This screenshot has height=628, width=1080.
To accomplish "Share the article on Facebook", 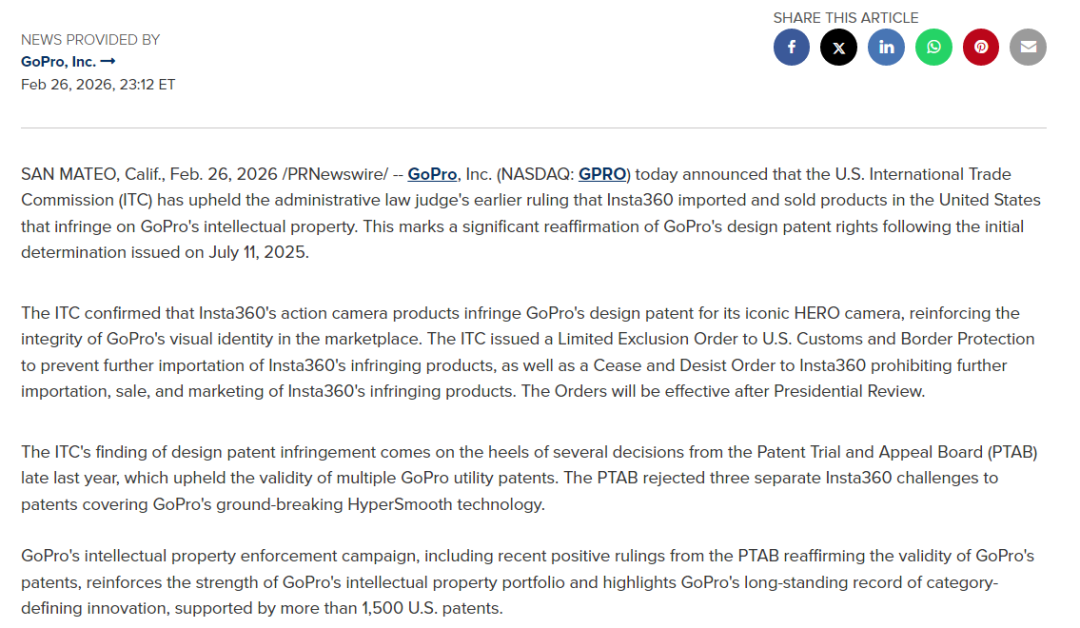I will (x=791, y=47).
